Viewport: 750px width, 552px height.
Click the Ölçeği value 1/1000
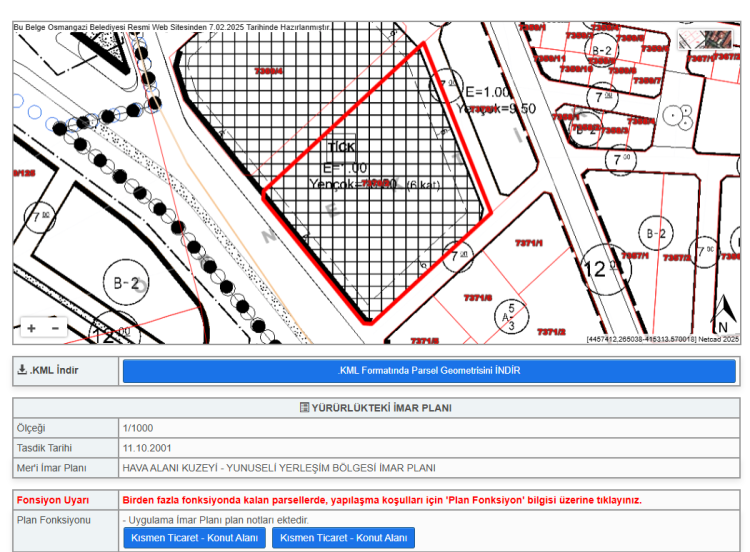click(x=137, y=428)
